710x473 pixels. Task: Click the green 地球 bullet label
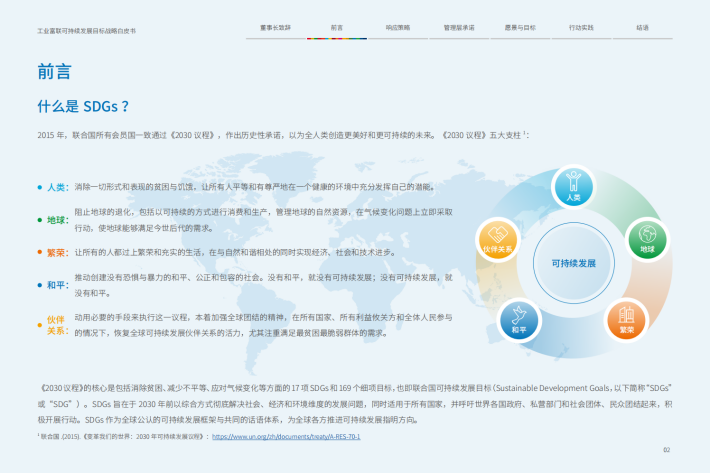click(56, 219)
